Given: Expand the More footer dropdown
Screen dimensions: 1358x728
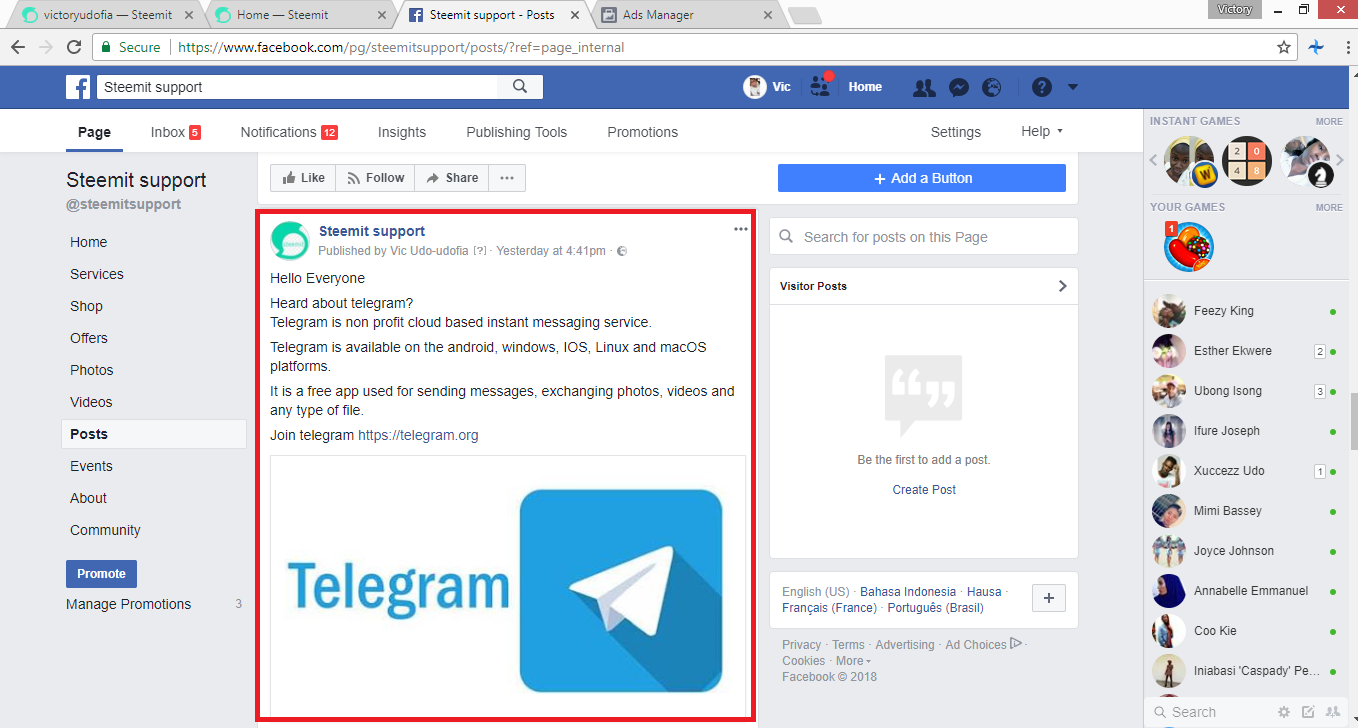Looking at the screenshot, I should (853, 661).
